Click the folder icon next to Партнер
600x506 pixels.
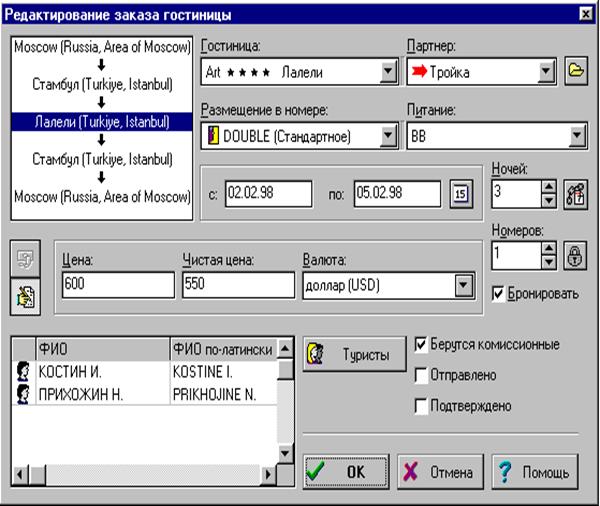pos(576,72)
